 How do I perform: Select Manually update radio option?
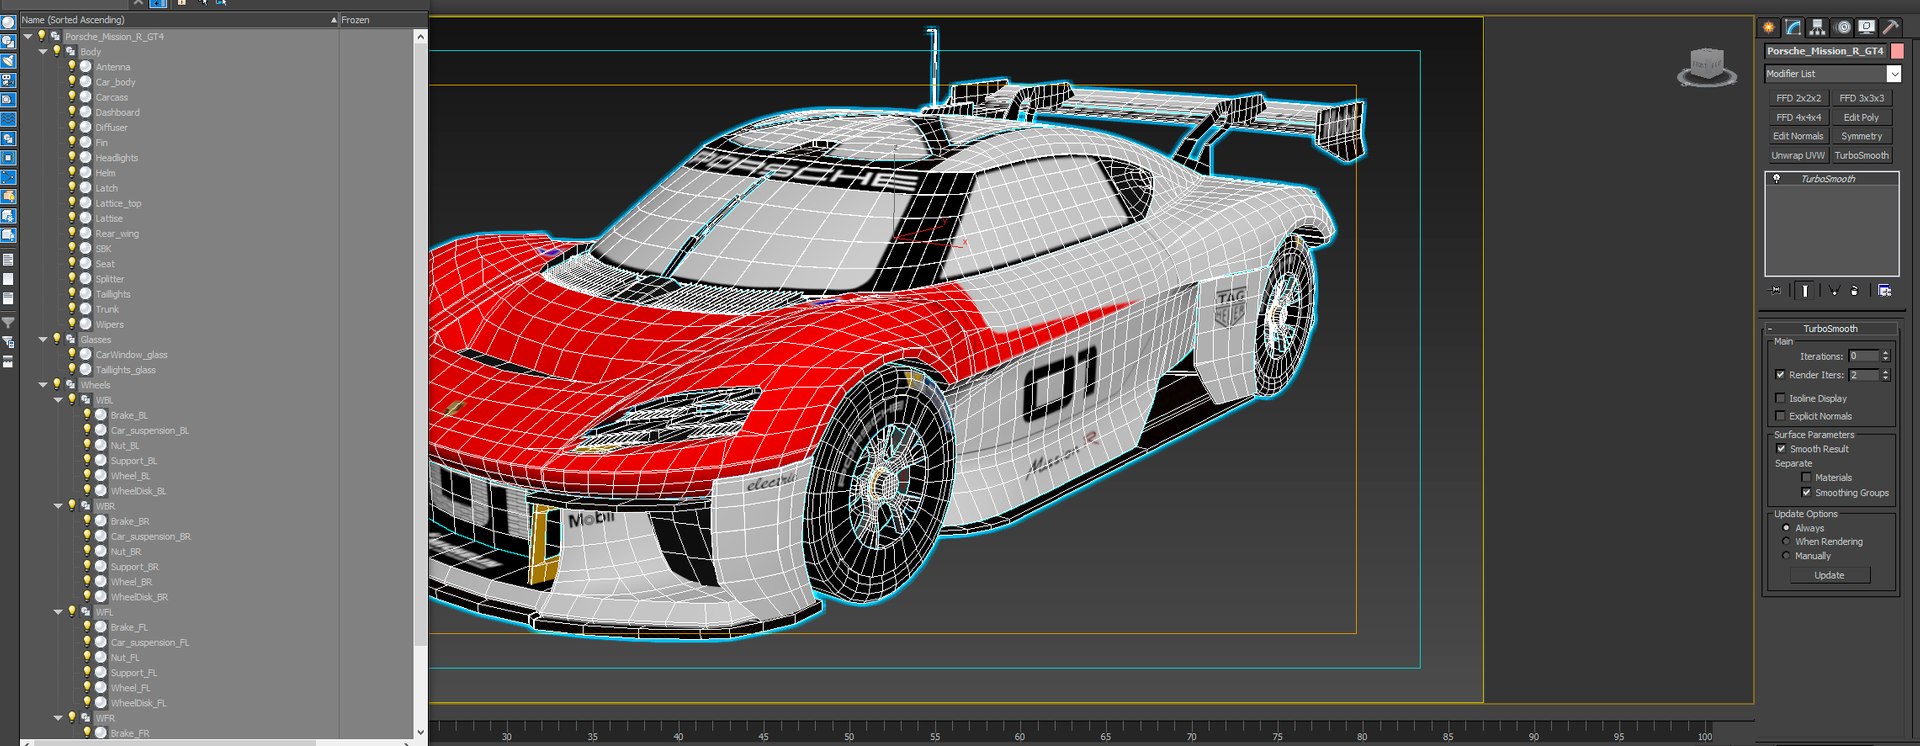(x=1786, y=556)
